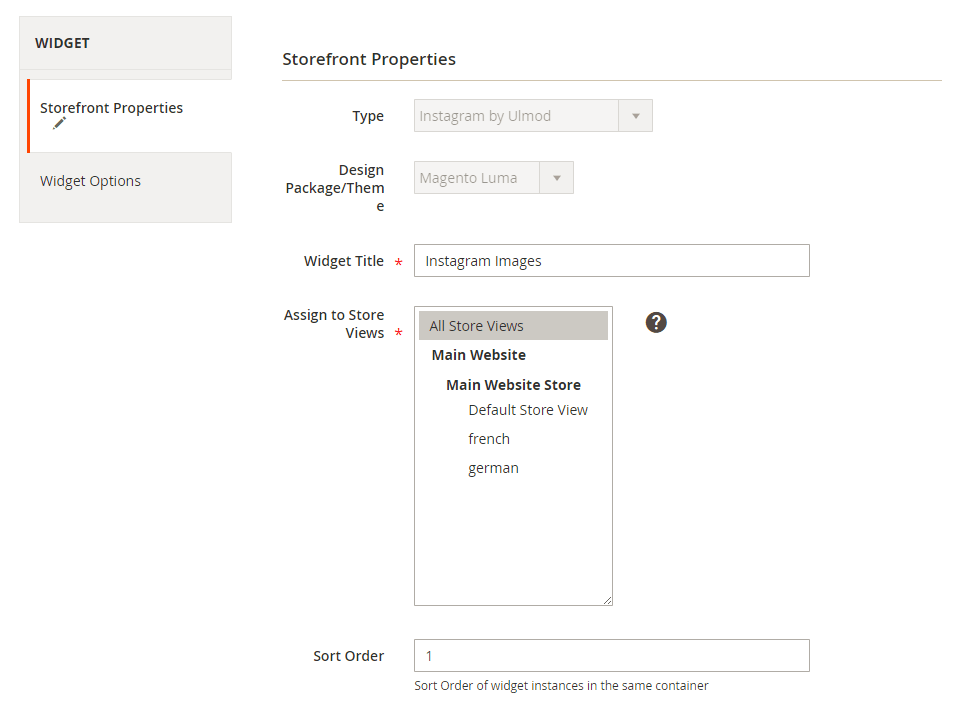This screenshot has height=709, width=957.
Task: Choose the french store view
Action: tap(488, 439)
